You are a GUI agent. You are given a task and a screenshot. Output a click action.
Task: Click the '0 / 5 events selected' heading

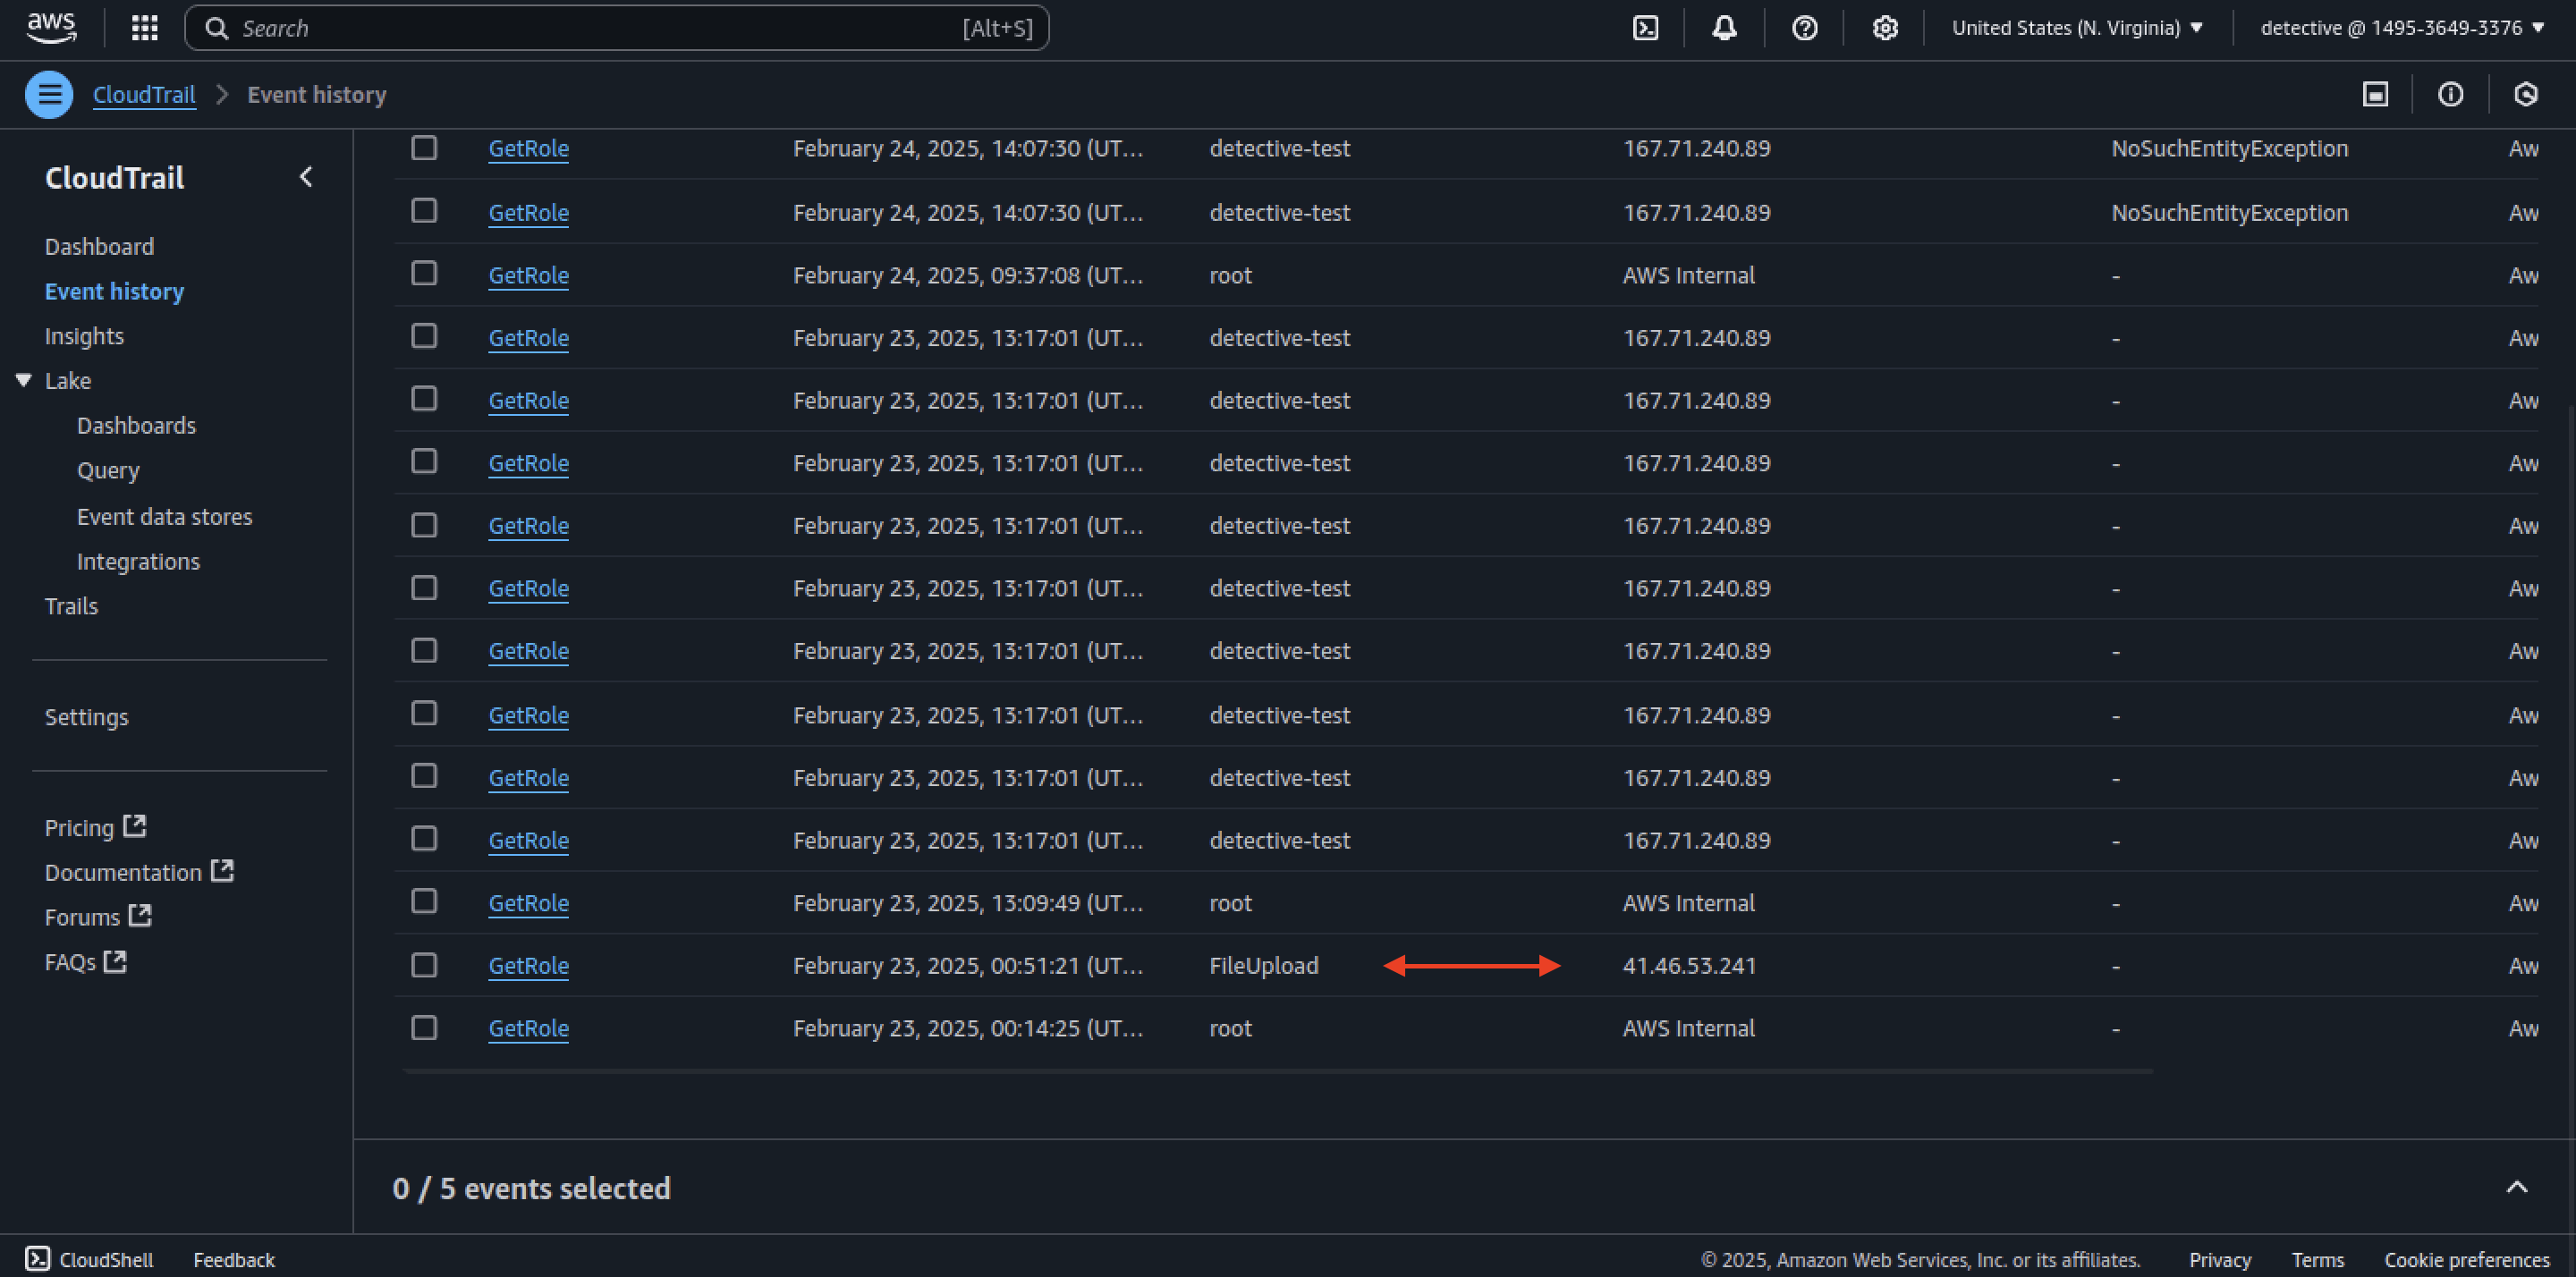pyautogui.click(x=531, y=1188)
